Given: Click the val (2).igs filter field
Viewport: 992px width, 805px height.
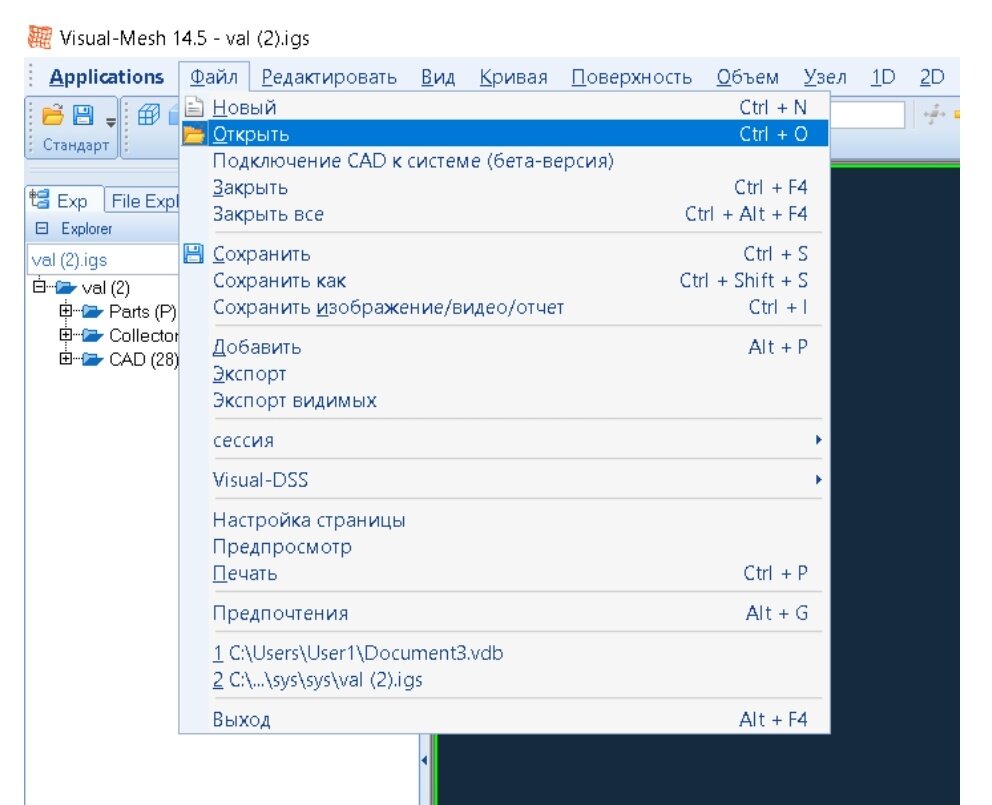Looking at the screenshot, I should tap(102, 259).
